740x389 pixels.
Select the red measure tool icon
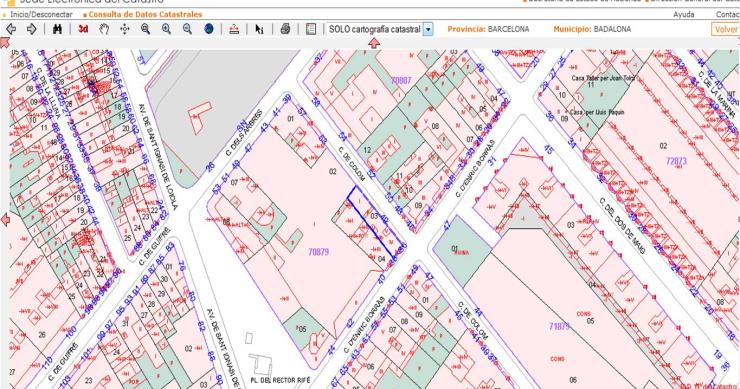click(x=234, y=29)
